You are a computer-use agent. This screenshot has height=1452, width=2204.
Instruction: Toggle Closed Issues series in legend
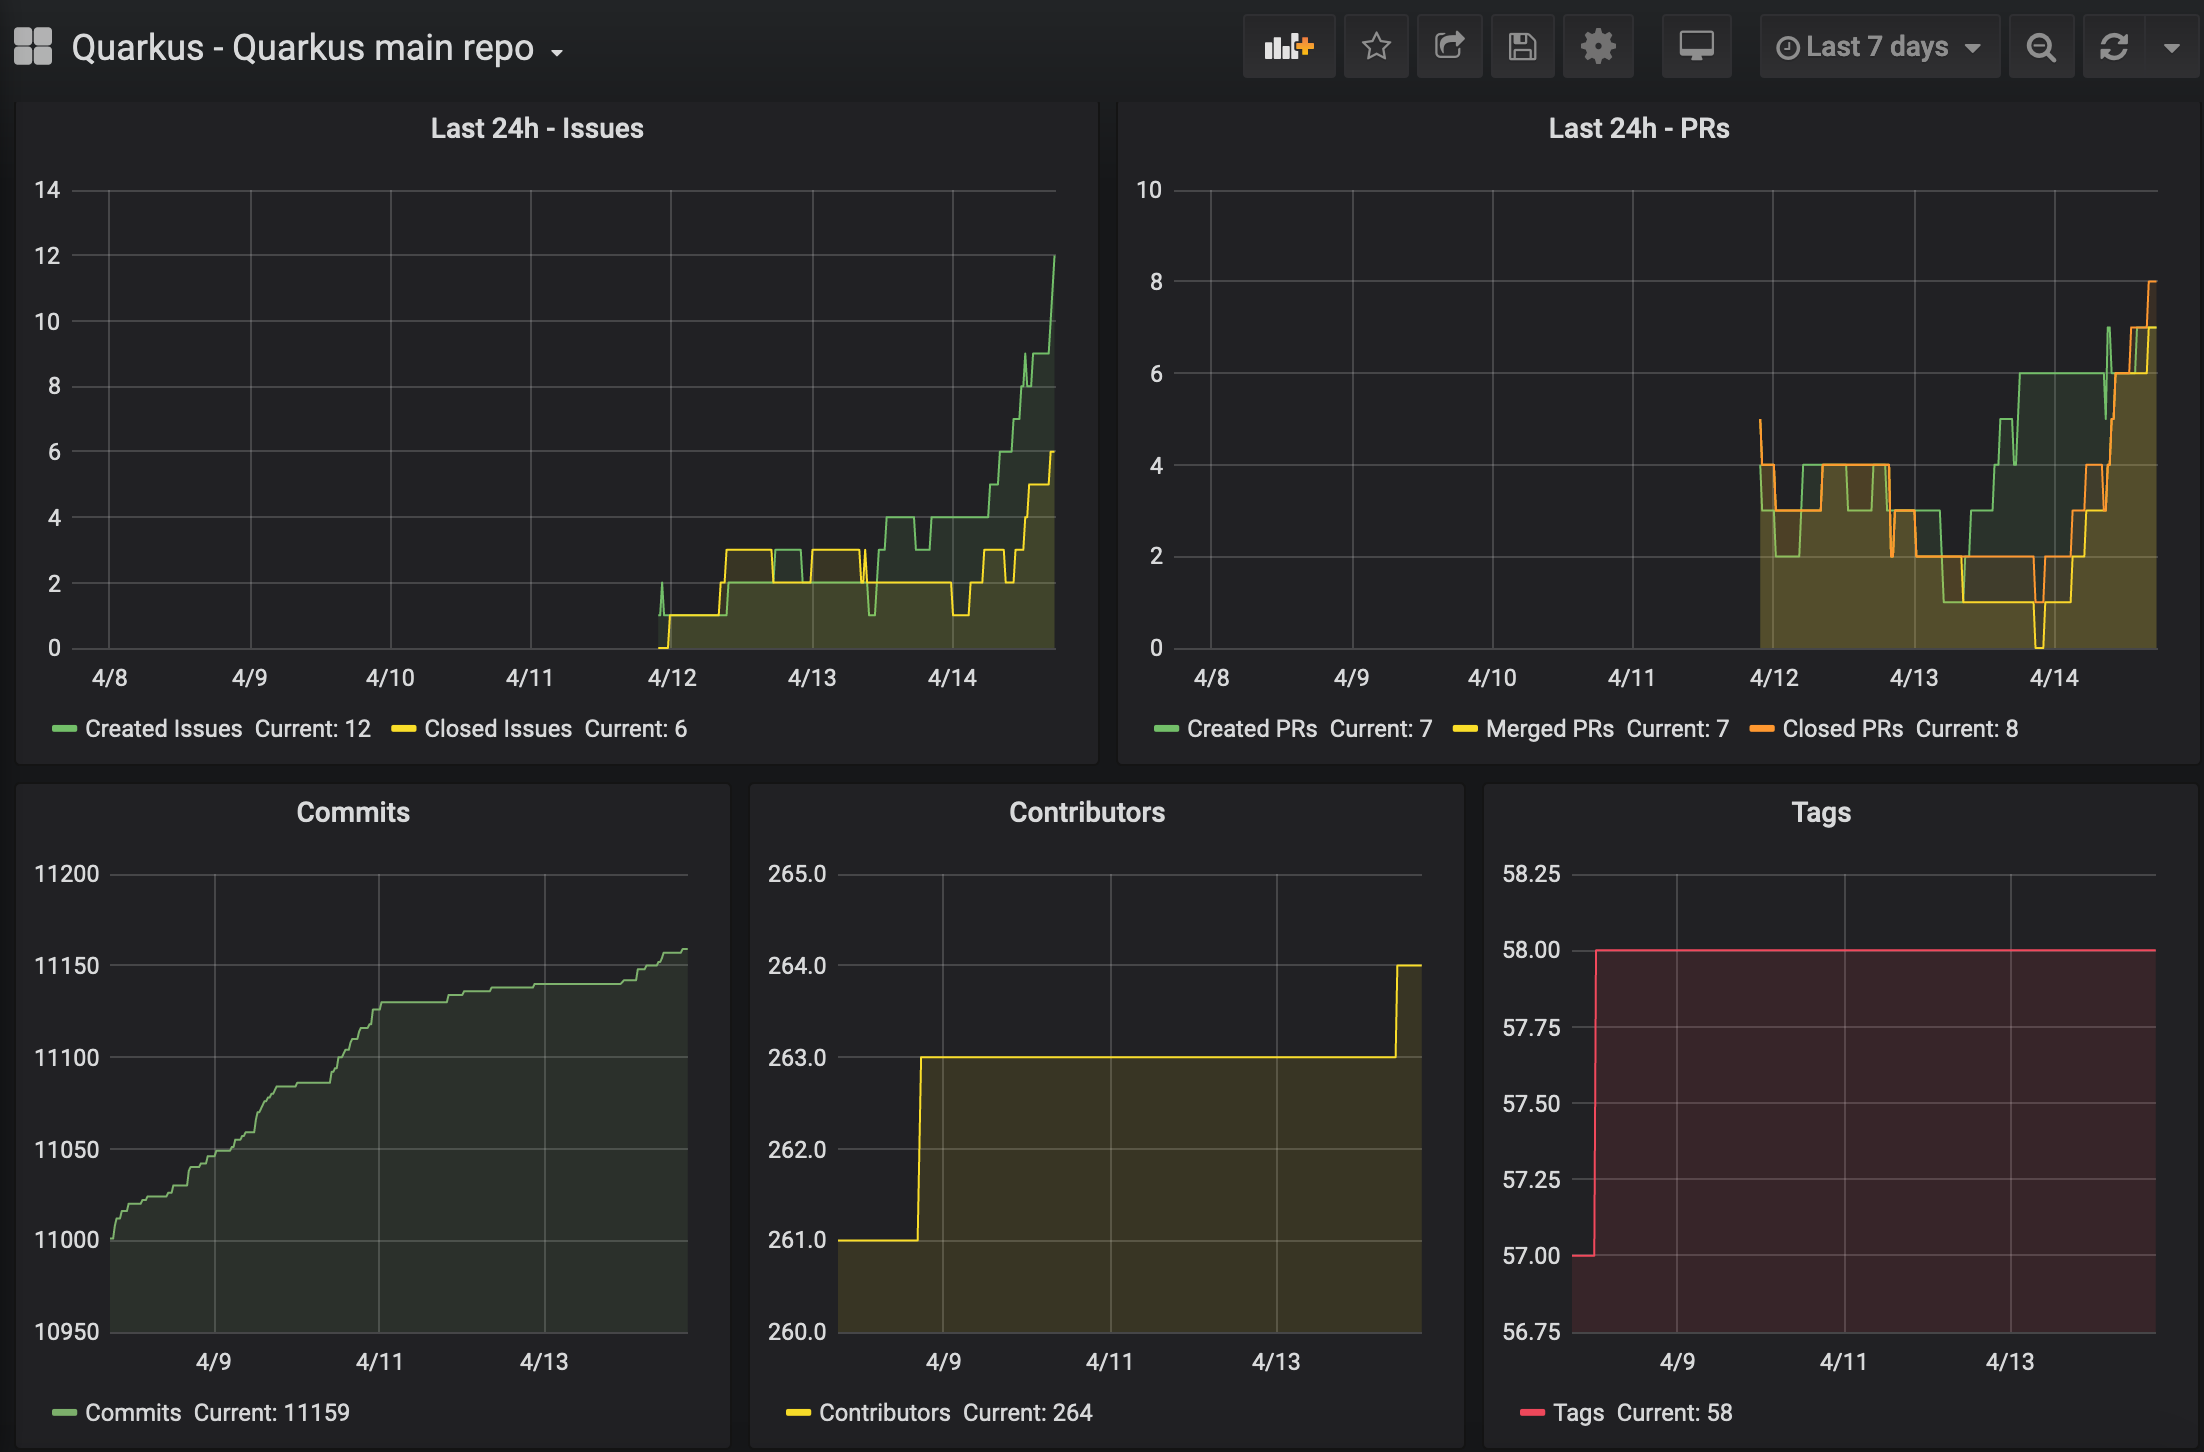pyautogui.click(x=498, y=729)
